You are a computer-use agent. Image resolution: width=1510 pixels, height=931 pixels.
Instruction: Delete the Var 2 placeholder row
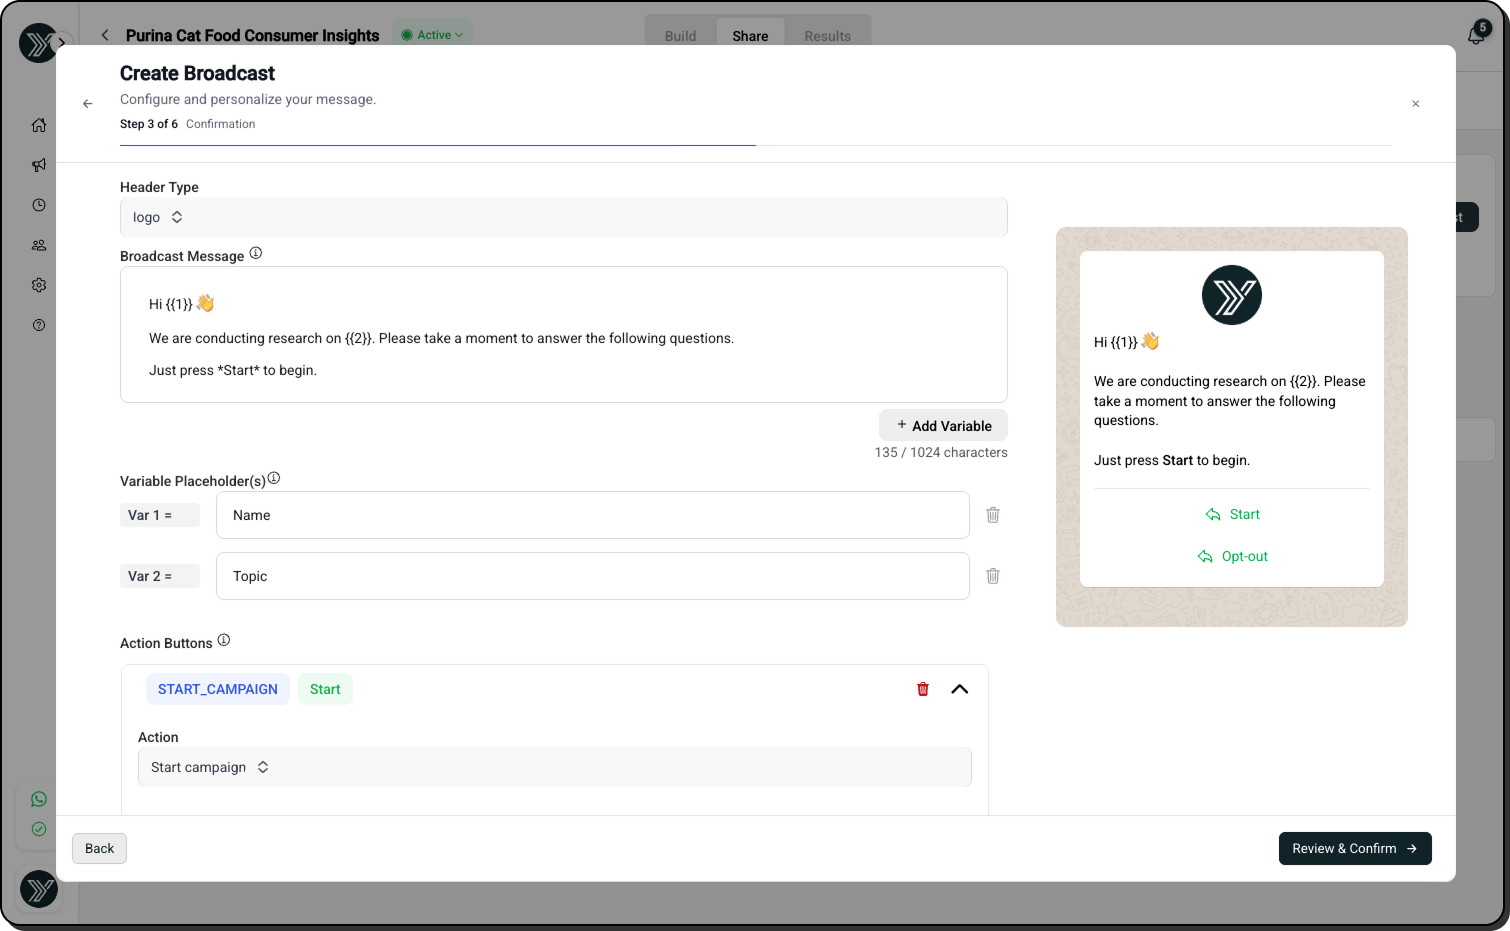pyautogui.click(x=993, y=576)
